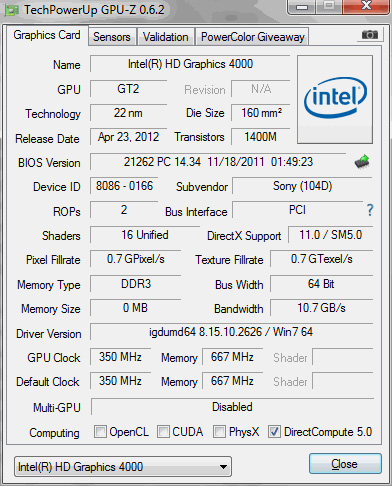392x486 pixels.
Task: Take a screenshot using the camera icon
Action: (369, 35)
